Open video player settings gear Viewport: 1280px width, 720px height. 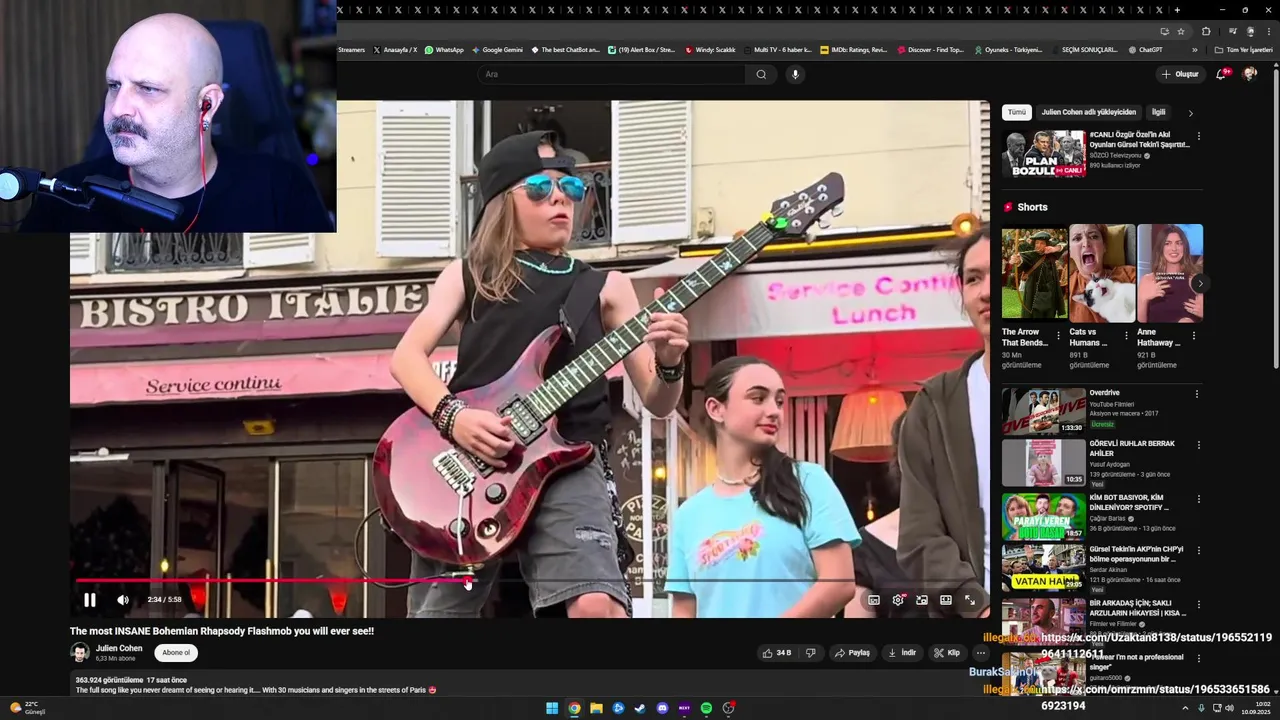[898, 600]
